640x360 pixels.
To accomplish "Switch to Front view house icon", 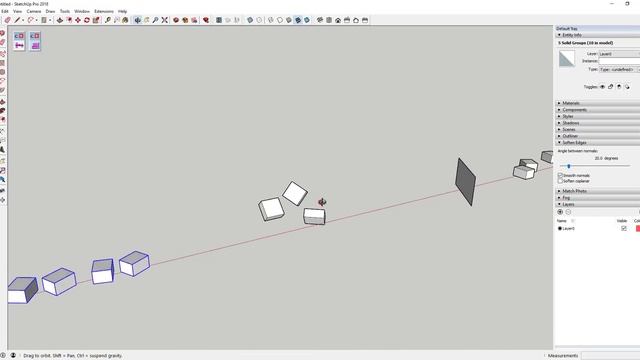I will coord(338,20).
